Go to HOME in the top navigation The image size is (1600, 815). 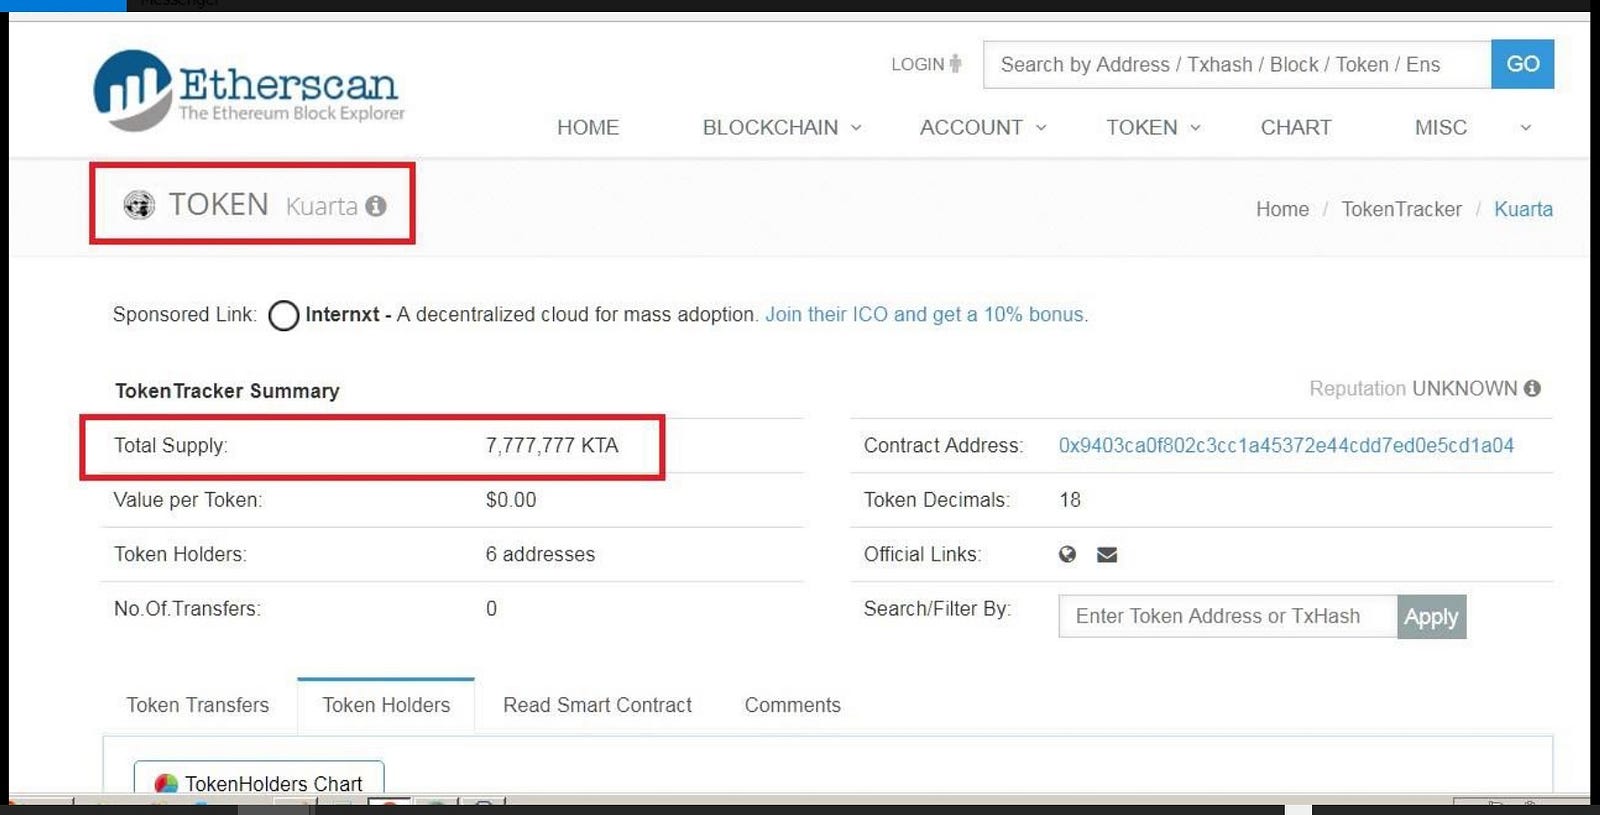(588, 127)
